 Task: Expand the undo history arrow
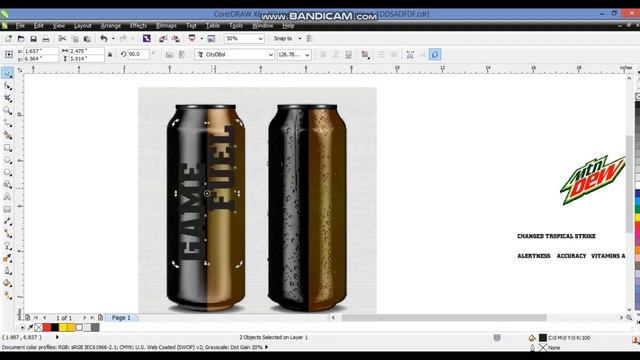click(x=113, y=38)
